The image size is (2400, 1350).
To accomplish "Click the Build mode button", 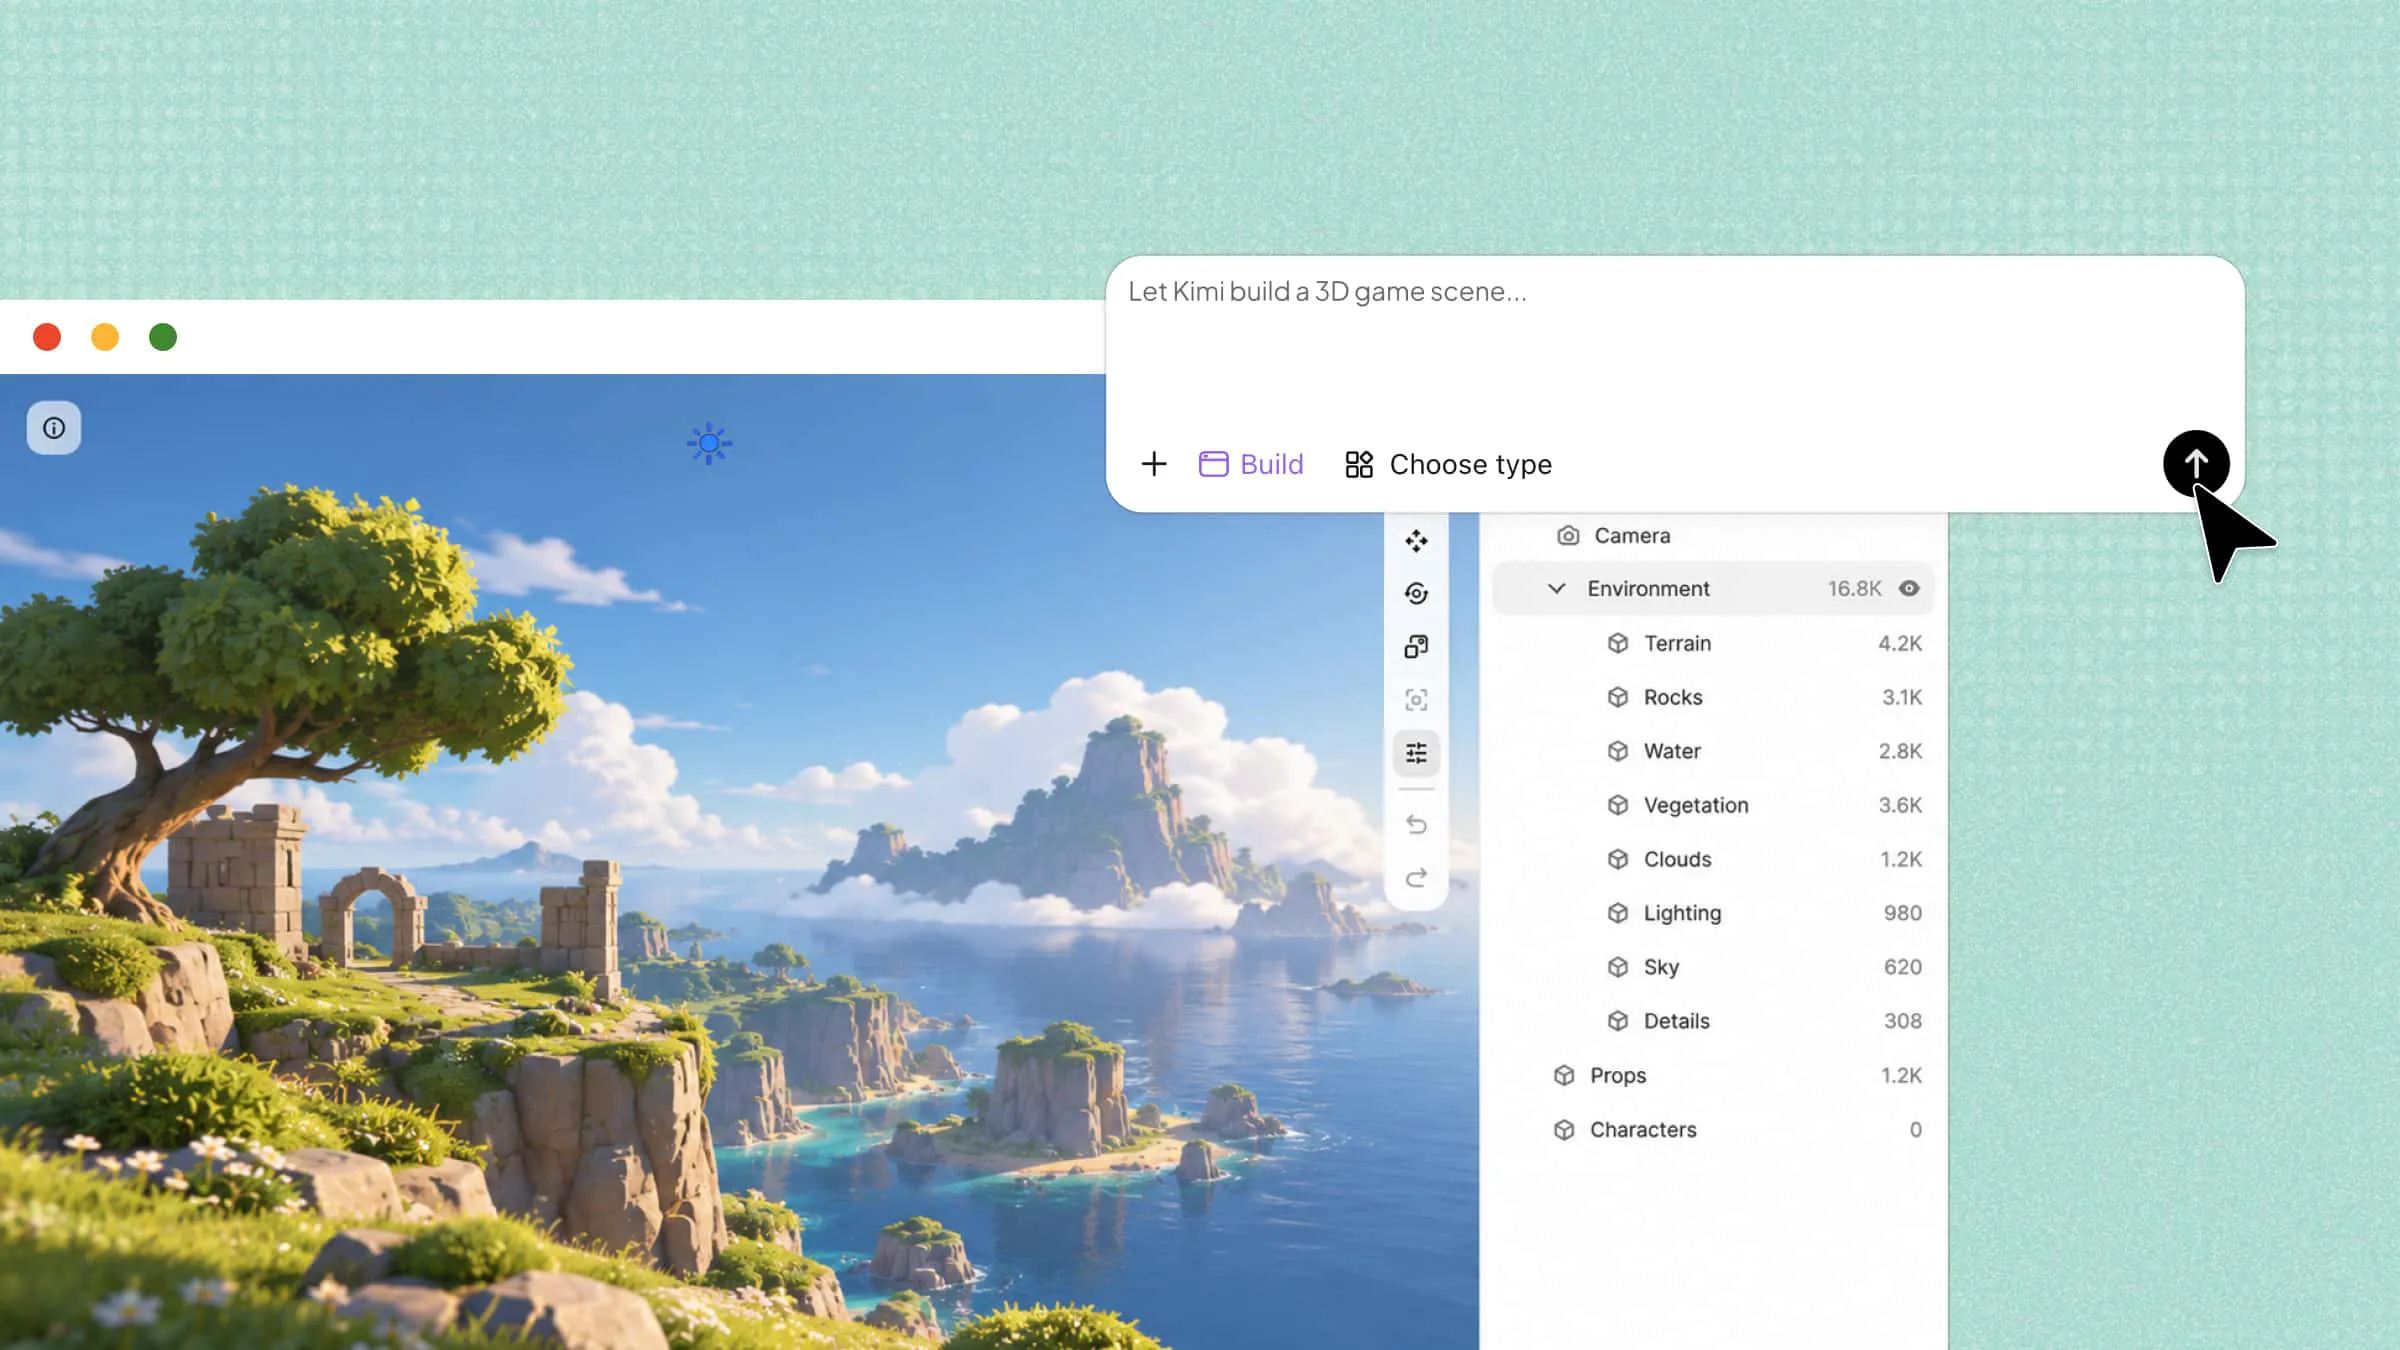I will tap(1251, 464).
